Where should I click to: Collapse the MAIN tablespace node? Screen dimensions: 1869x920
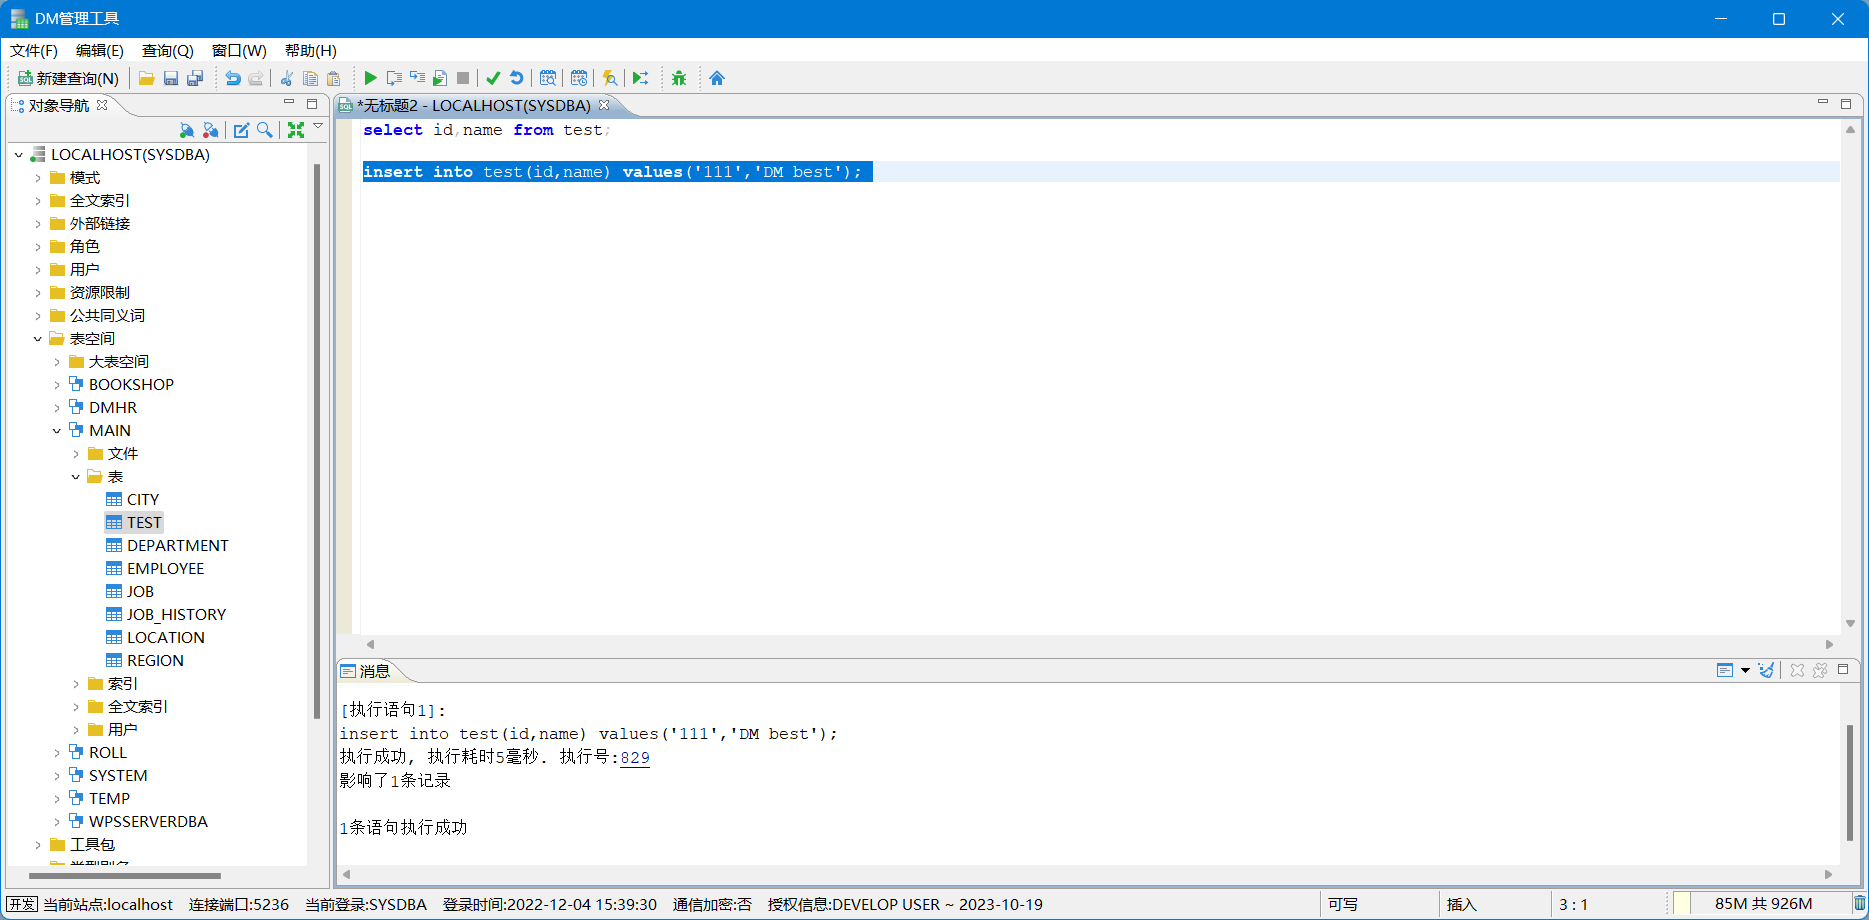(x=57, y=431)
